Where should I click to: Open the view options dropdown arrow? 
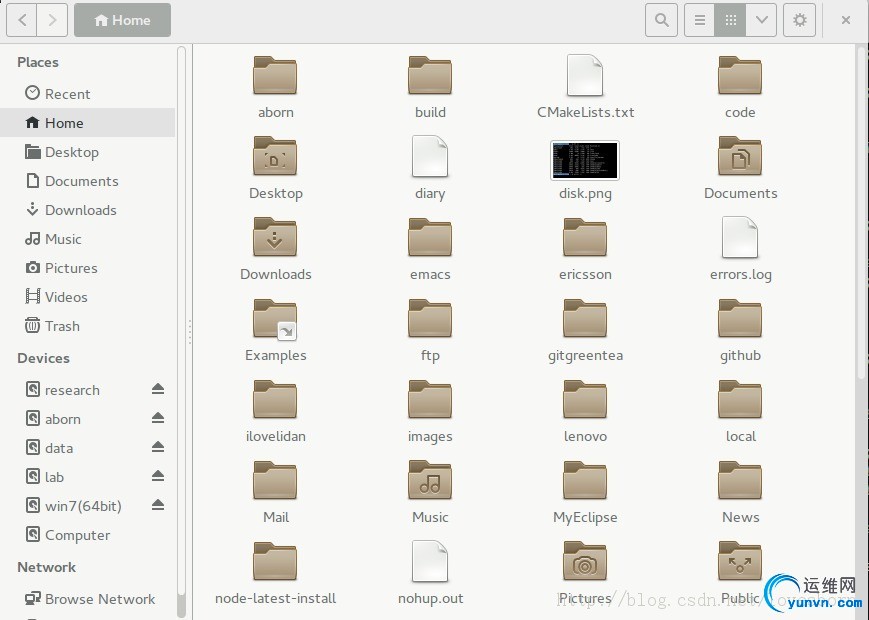tap(761, 20)
